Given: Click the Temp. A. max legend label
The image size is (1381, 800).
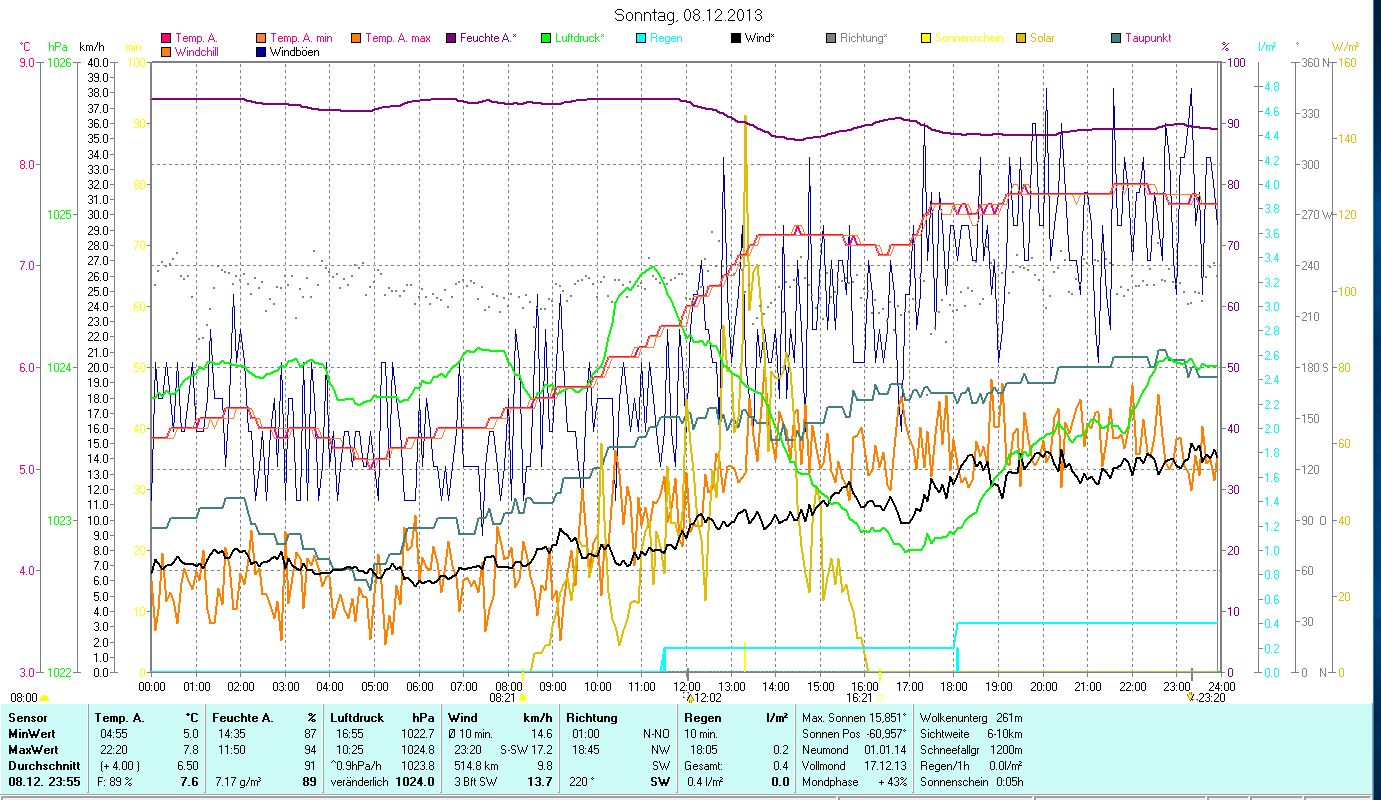Looking at the screenshot, I should pyautogui.click(x=397, y=39).
